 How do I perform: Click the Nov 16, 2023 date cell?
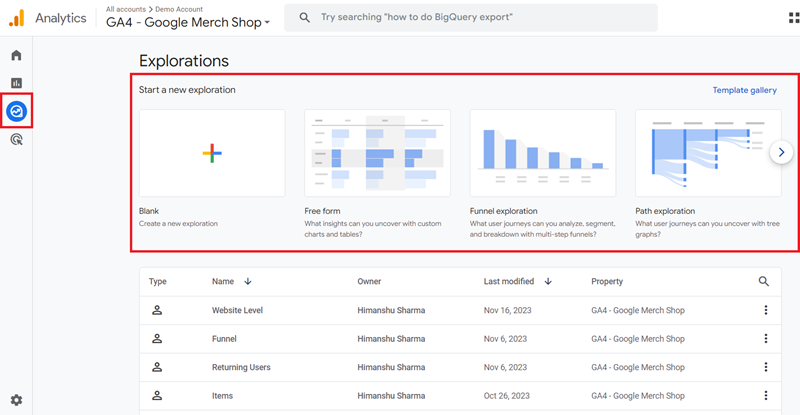tap(507, 310)
